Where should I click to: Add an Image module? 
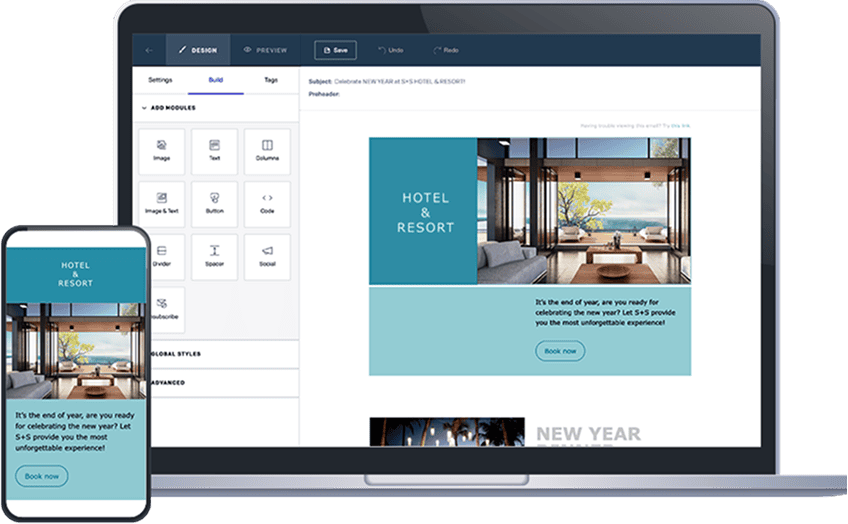[161, 151]
